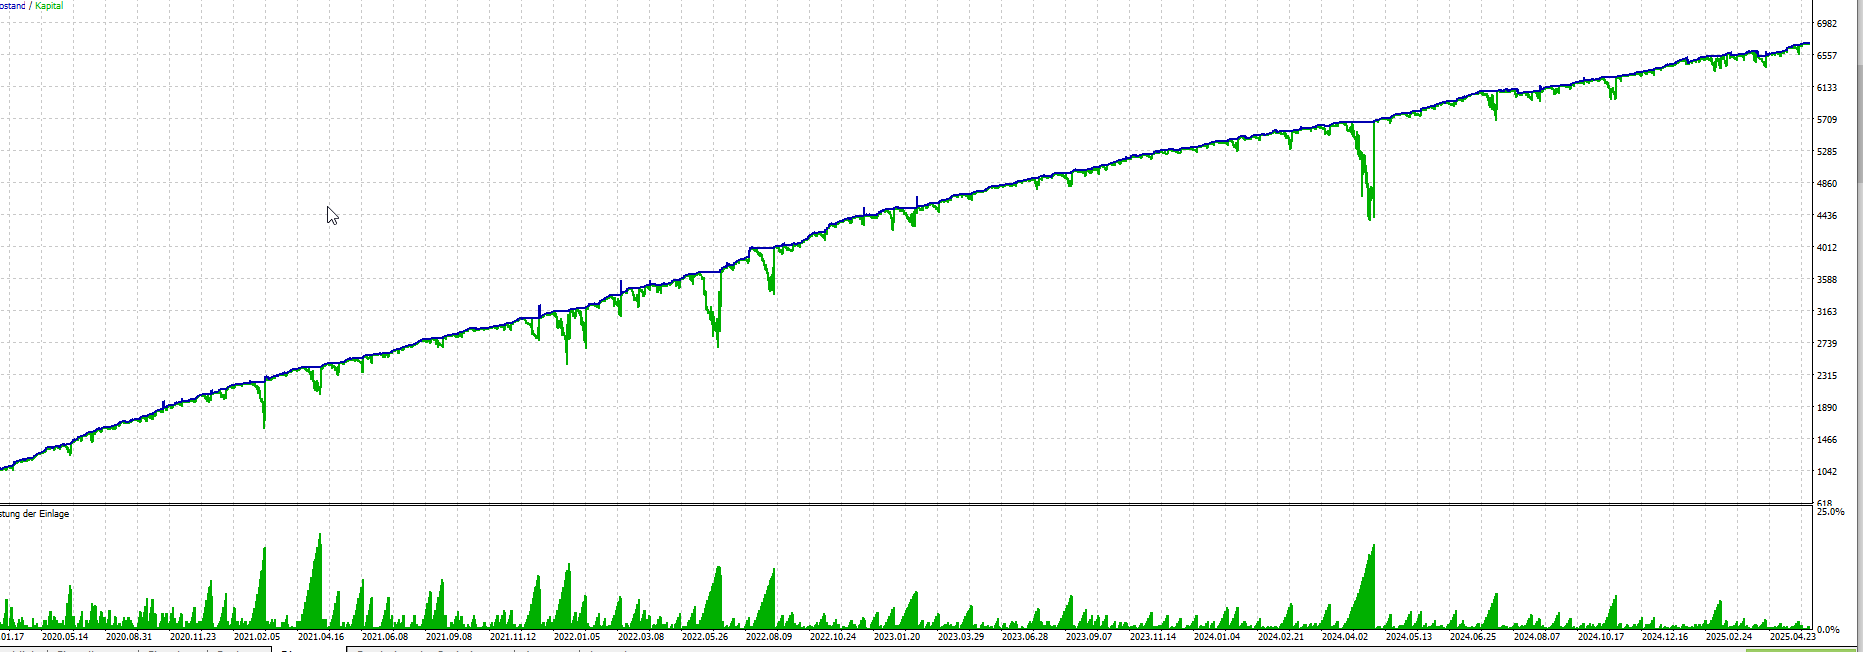Click the 1042 value on the balance axis
The image size is (1863, 652).
[x=1827, y=472]
